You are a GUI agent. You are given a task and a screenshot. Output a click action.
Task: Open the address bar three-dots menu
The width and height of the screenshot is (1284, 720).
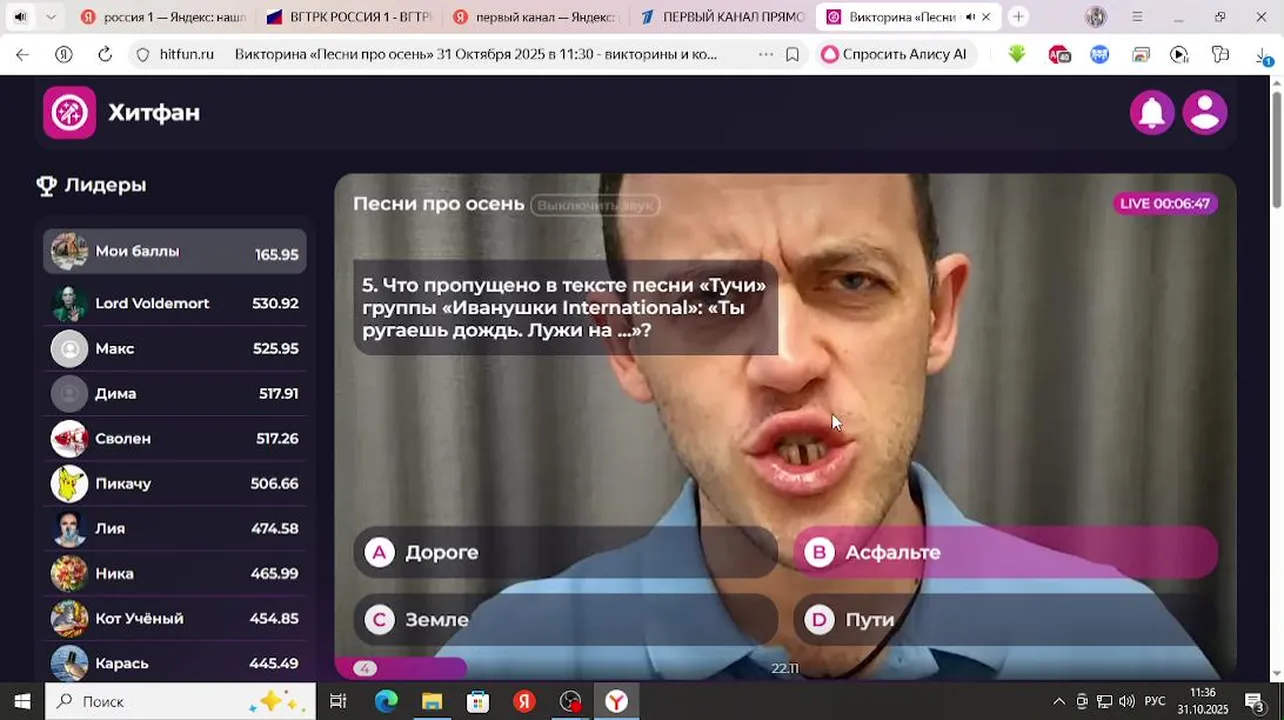coord(766,55)
